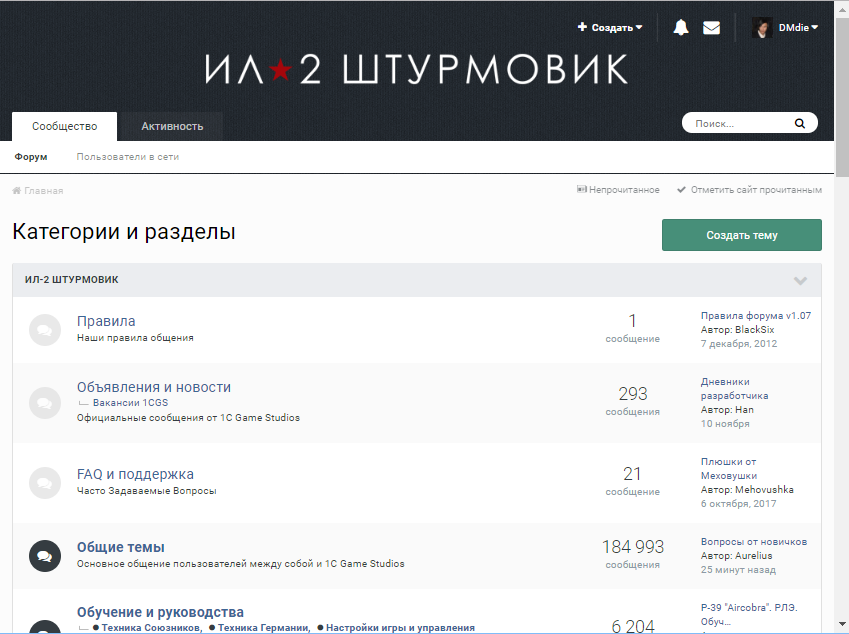The width and height of the screenshot is (849, 634).
Task: Click the Объявления и новости forum bubble icon
Action: tap(45, 402)
